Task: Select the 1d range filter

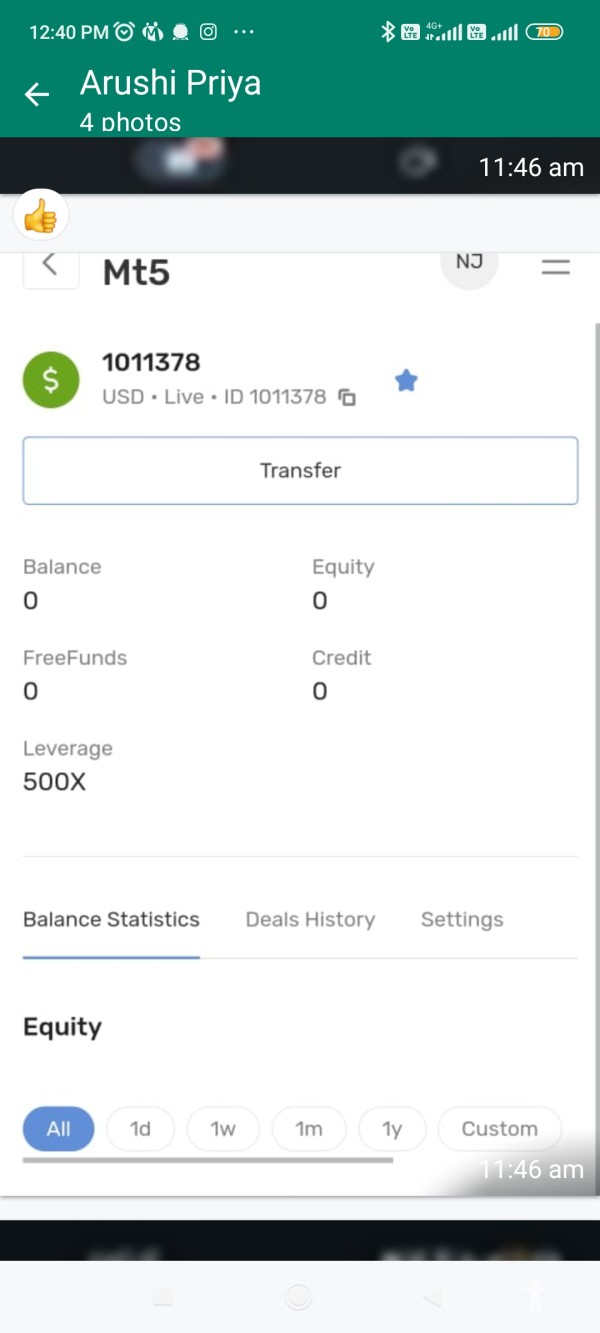Action: point(140,1129)
